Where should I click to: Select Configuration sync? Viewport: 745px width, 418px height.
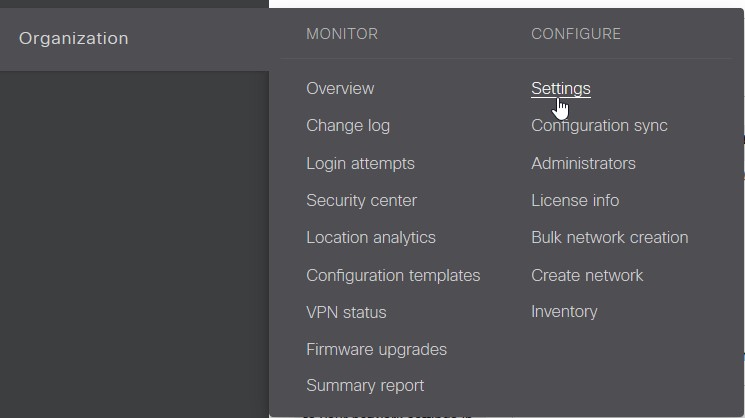tap(599, 125)
